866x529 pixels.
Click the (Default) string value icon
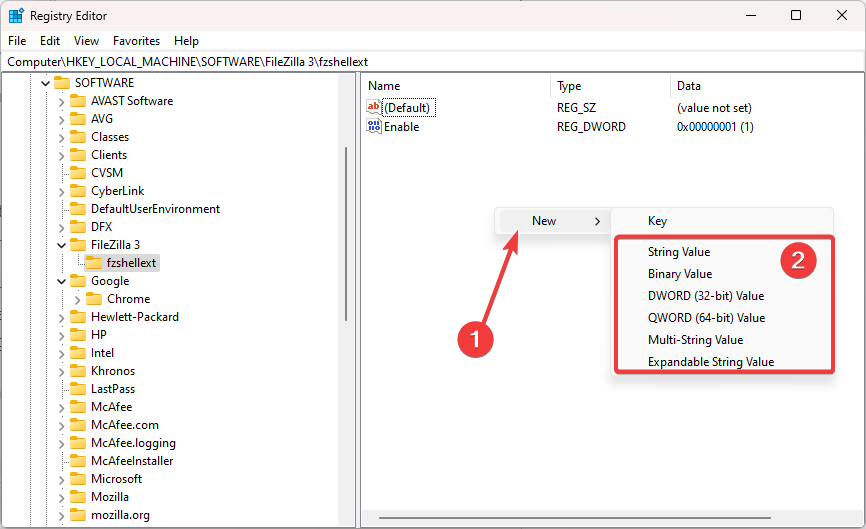coord(374,107)
